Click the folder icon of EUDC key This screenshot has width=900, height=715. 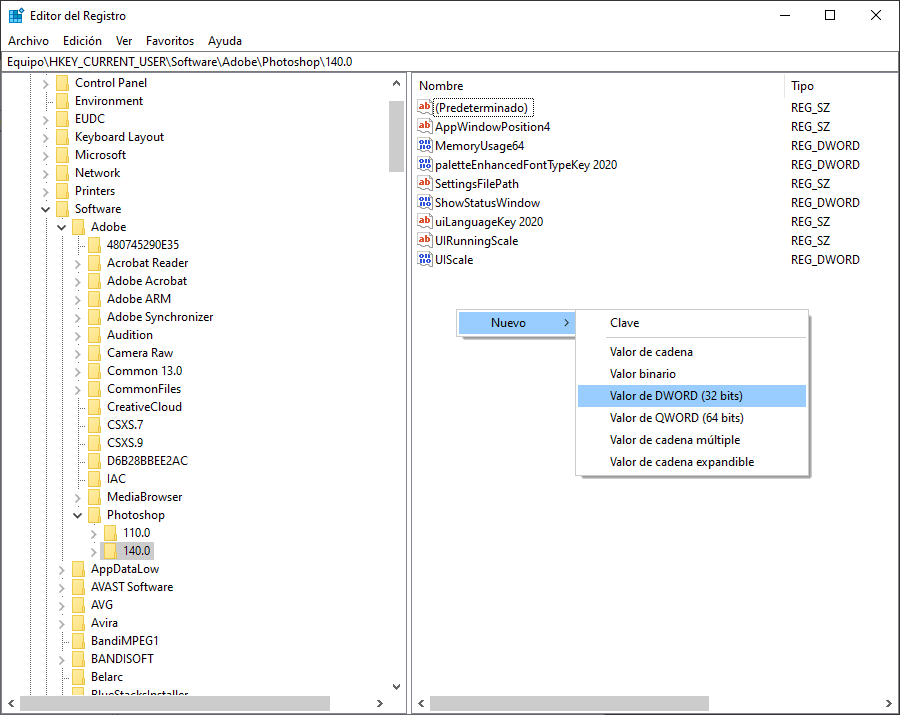pos(63,119)
